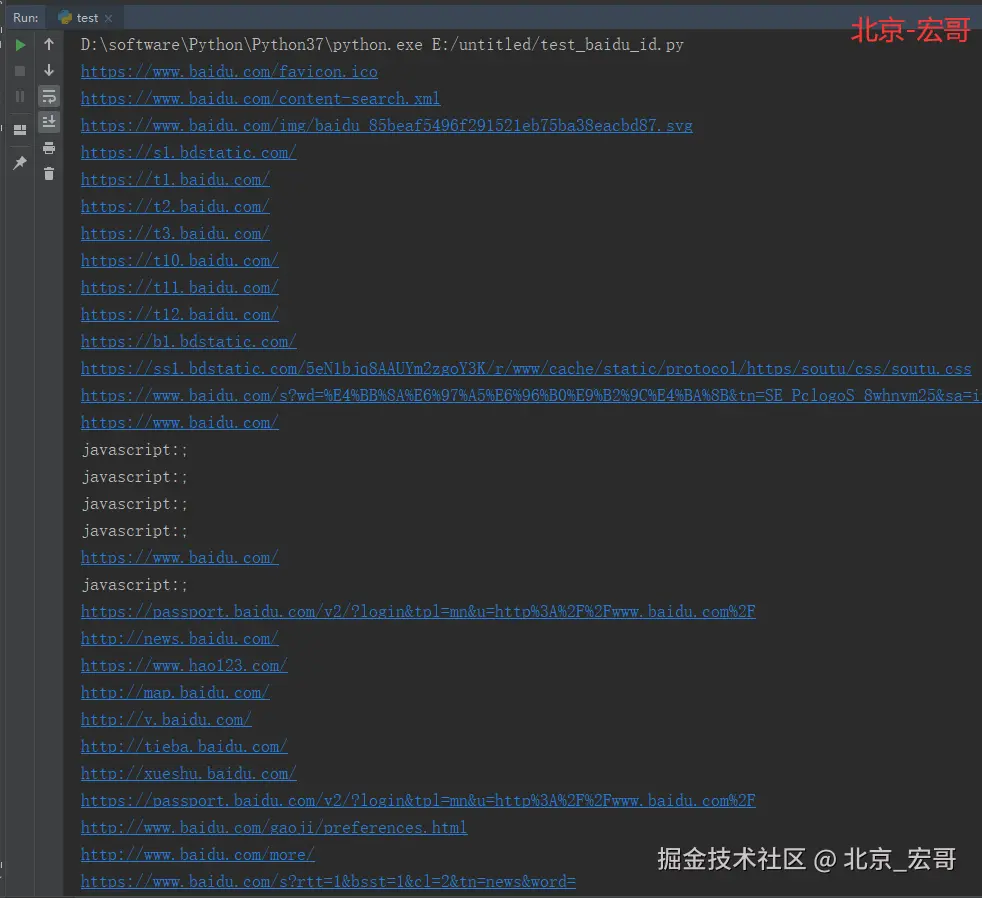Pin the Run tab with pushpin icon

click(20, 163)
